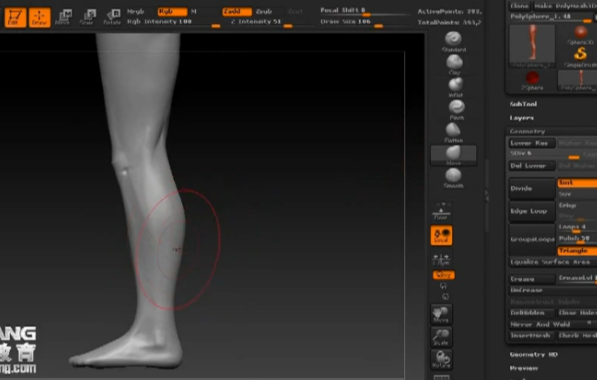
Task: Enable Mrgb paint mode
Action: pyautogui.click(x=136, y=11)
